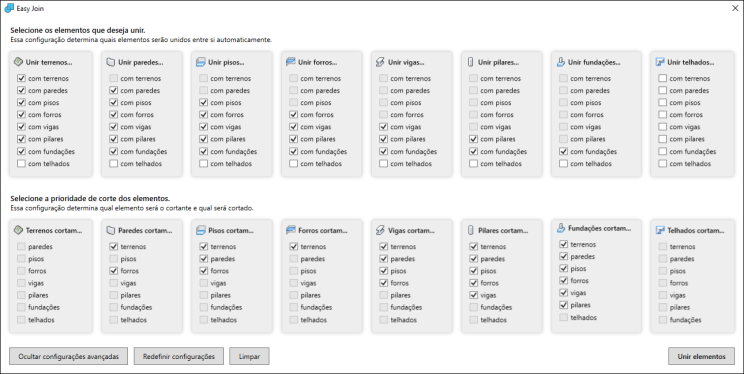Uncheck 'paredes' under Vigas cortam
This screenshot has width=744, height=374.
tap(383, 259)
